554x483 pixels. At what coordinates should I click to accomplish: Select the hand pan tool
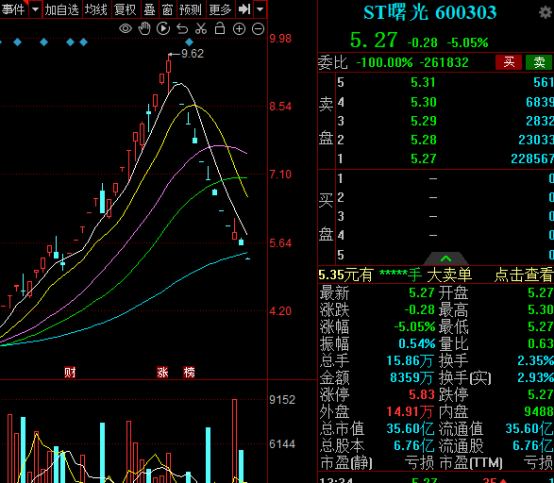coord(144,29)
